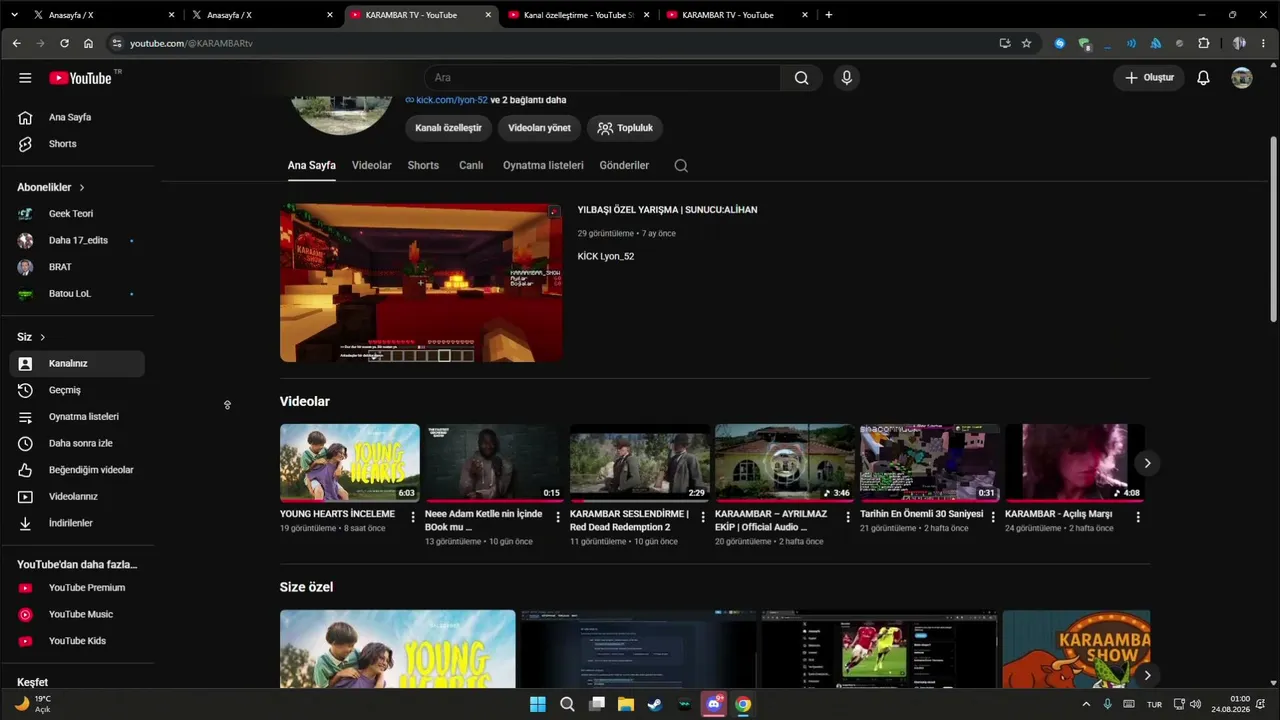Open YouTube notifications bell
The width and height of the screenshot is (1280, 720).
pyautogui.click(x=1204, y=78)
